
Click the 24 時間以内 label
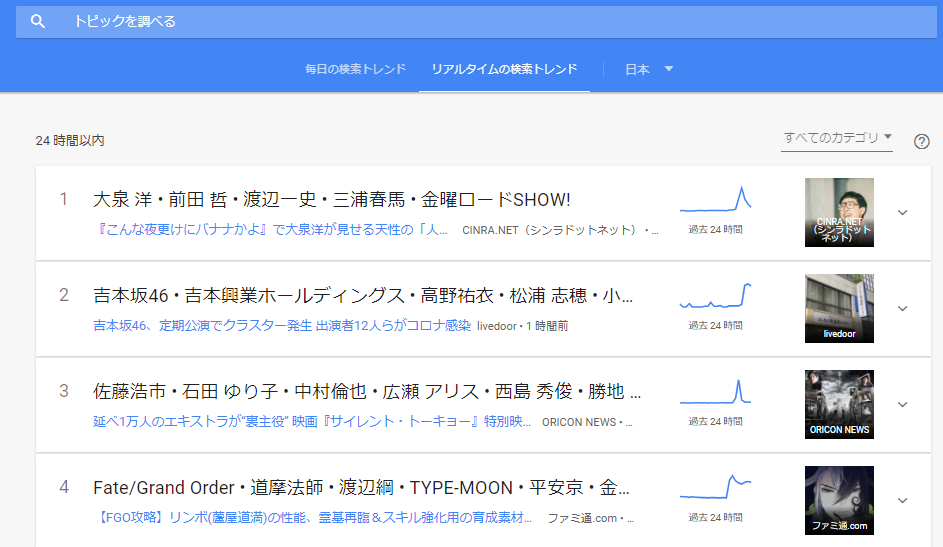point(70,141)
